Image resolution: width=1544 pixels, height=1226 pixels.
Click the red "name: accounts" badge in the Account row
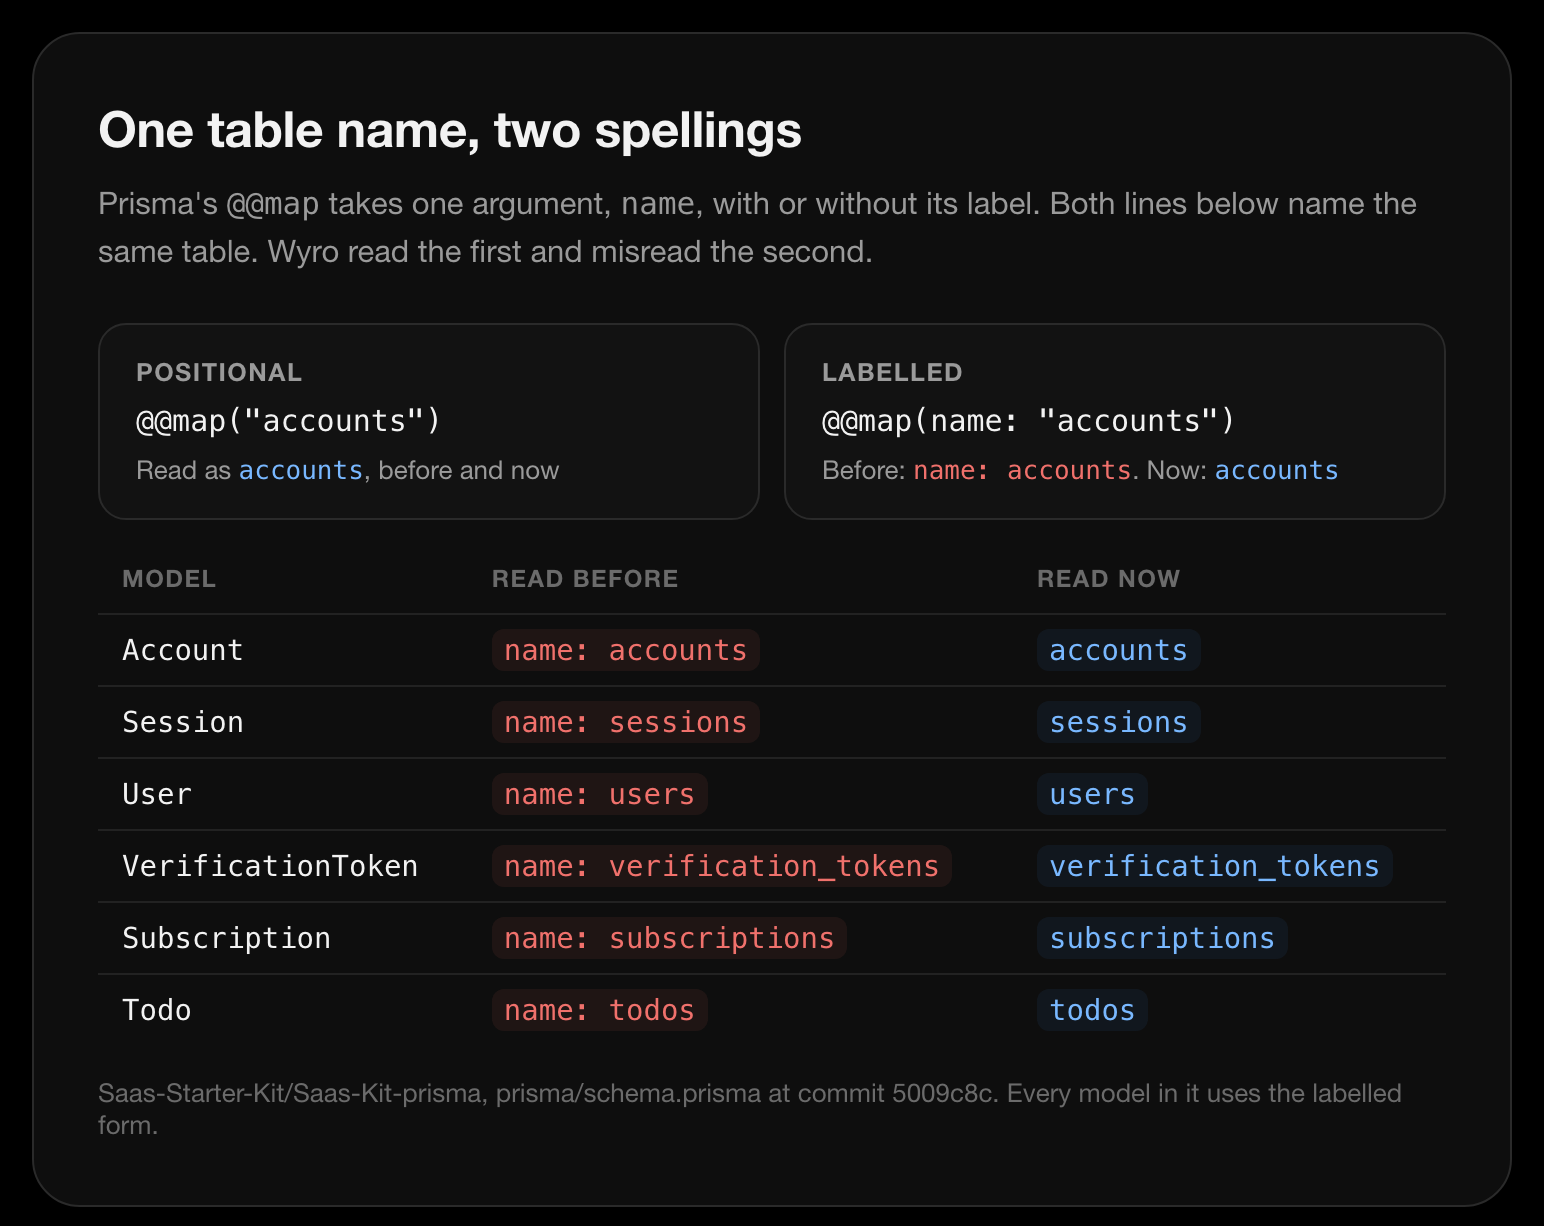626,650
